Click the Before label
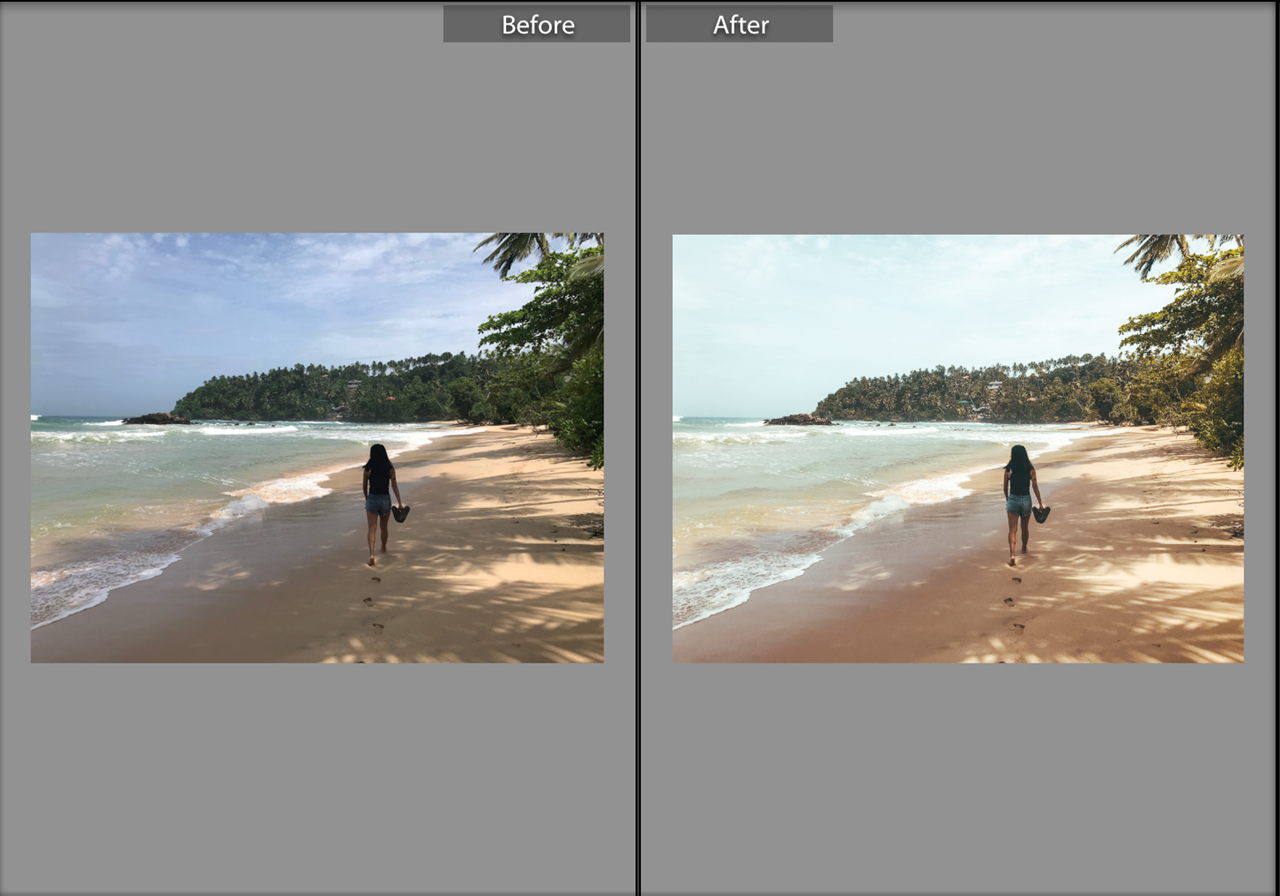 (537, 24)
